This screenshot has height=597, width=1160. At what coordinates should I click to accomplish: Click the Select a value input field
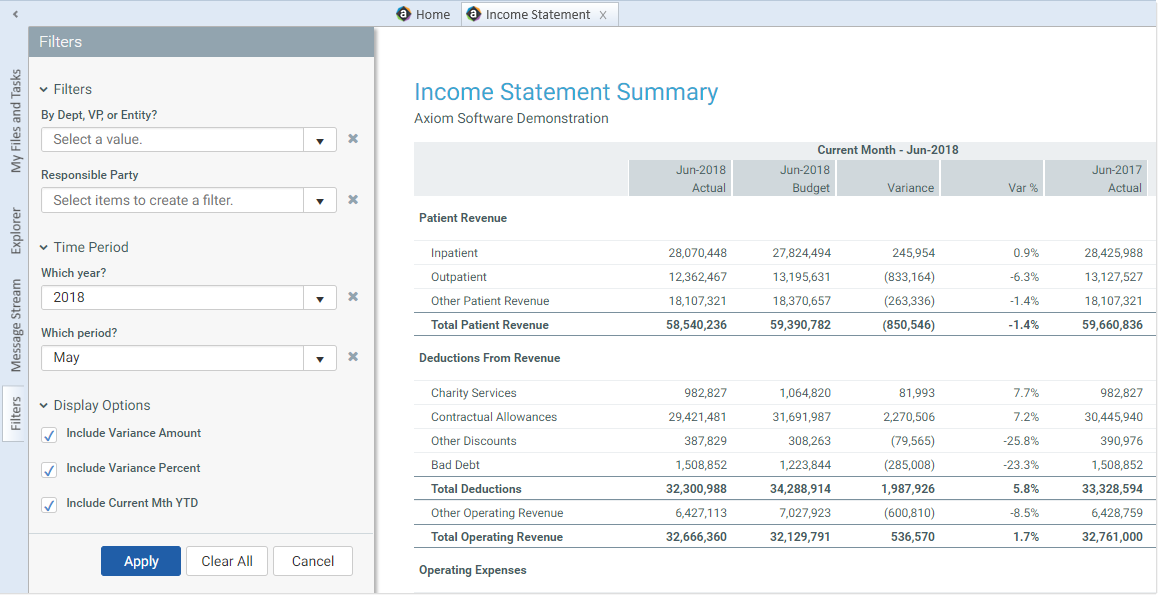tap(173, 140)
